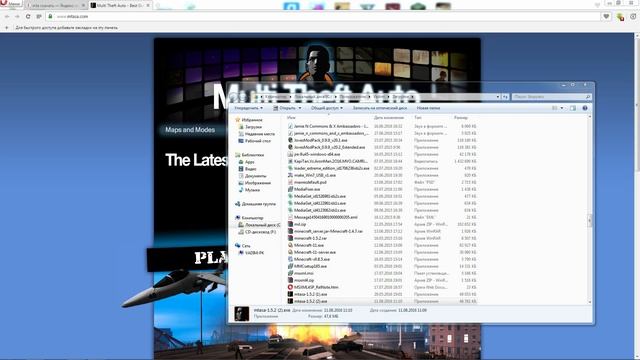Toggle the Explorer preview pane icon
This screenshot has width=640, height=360.
573,108
